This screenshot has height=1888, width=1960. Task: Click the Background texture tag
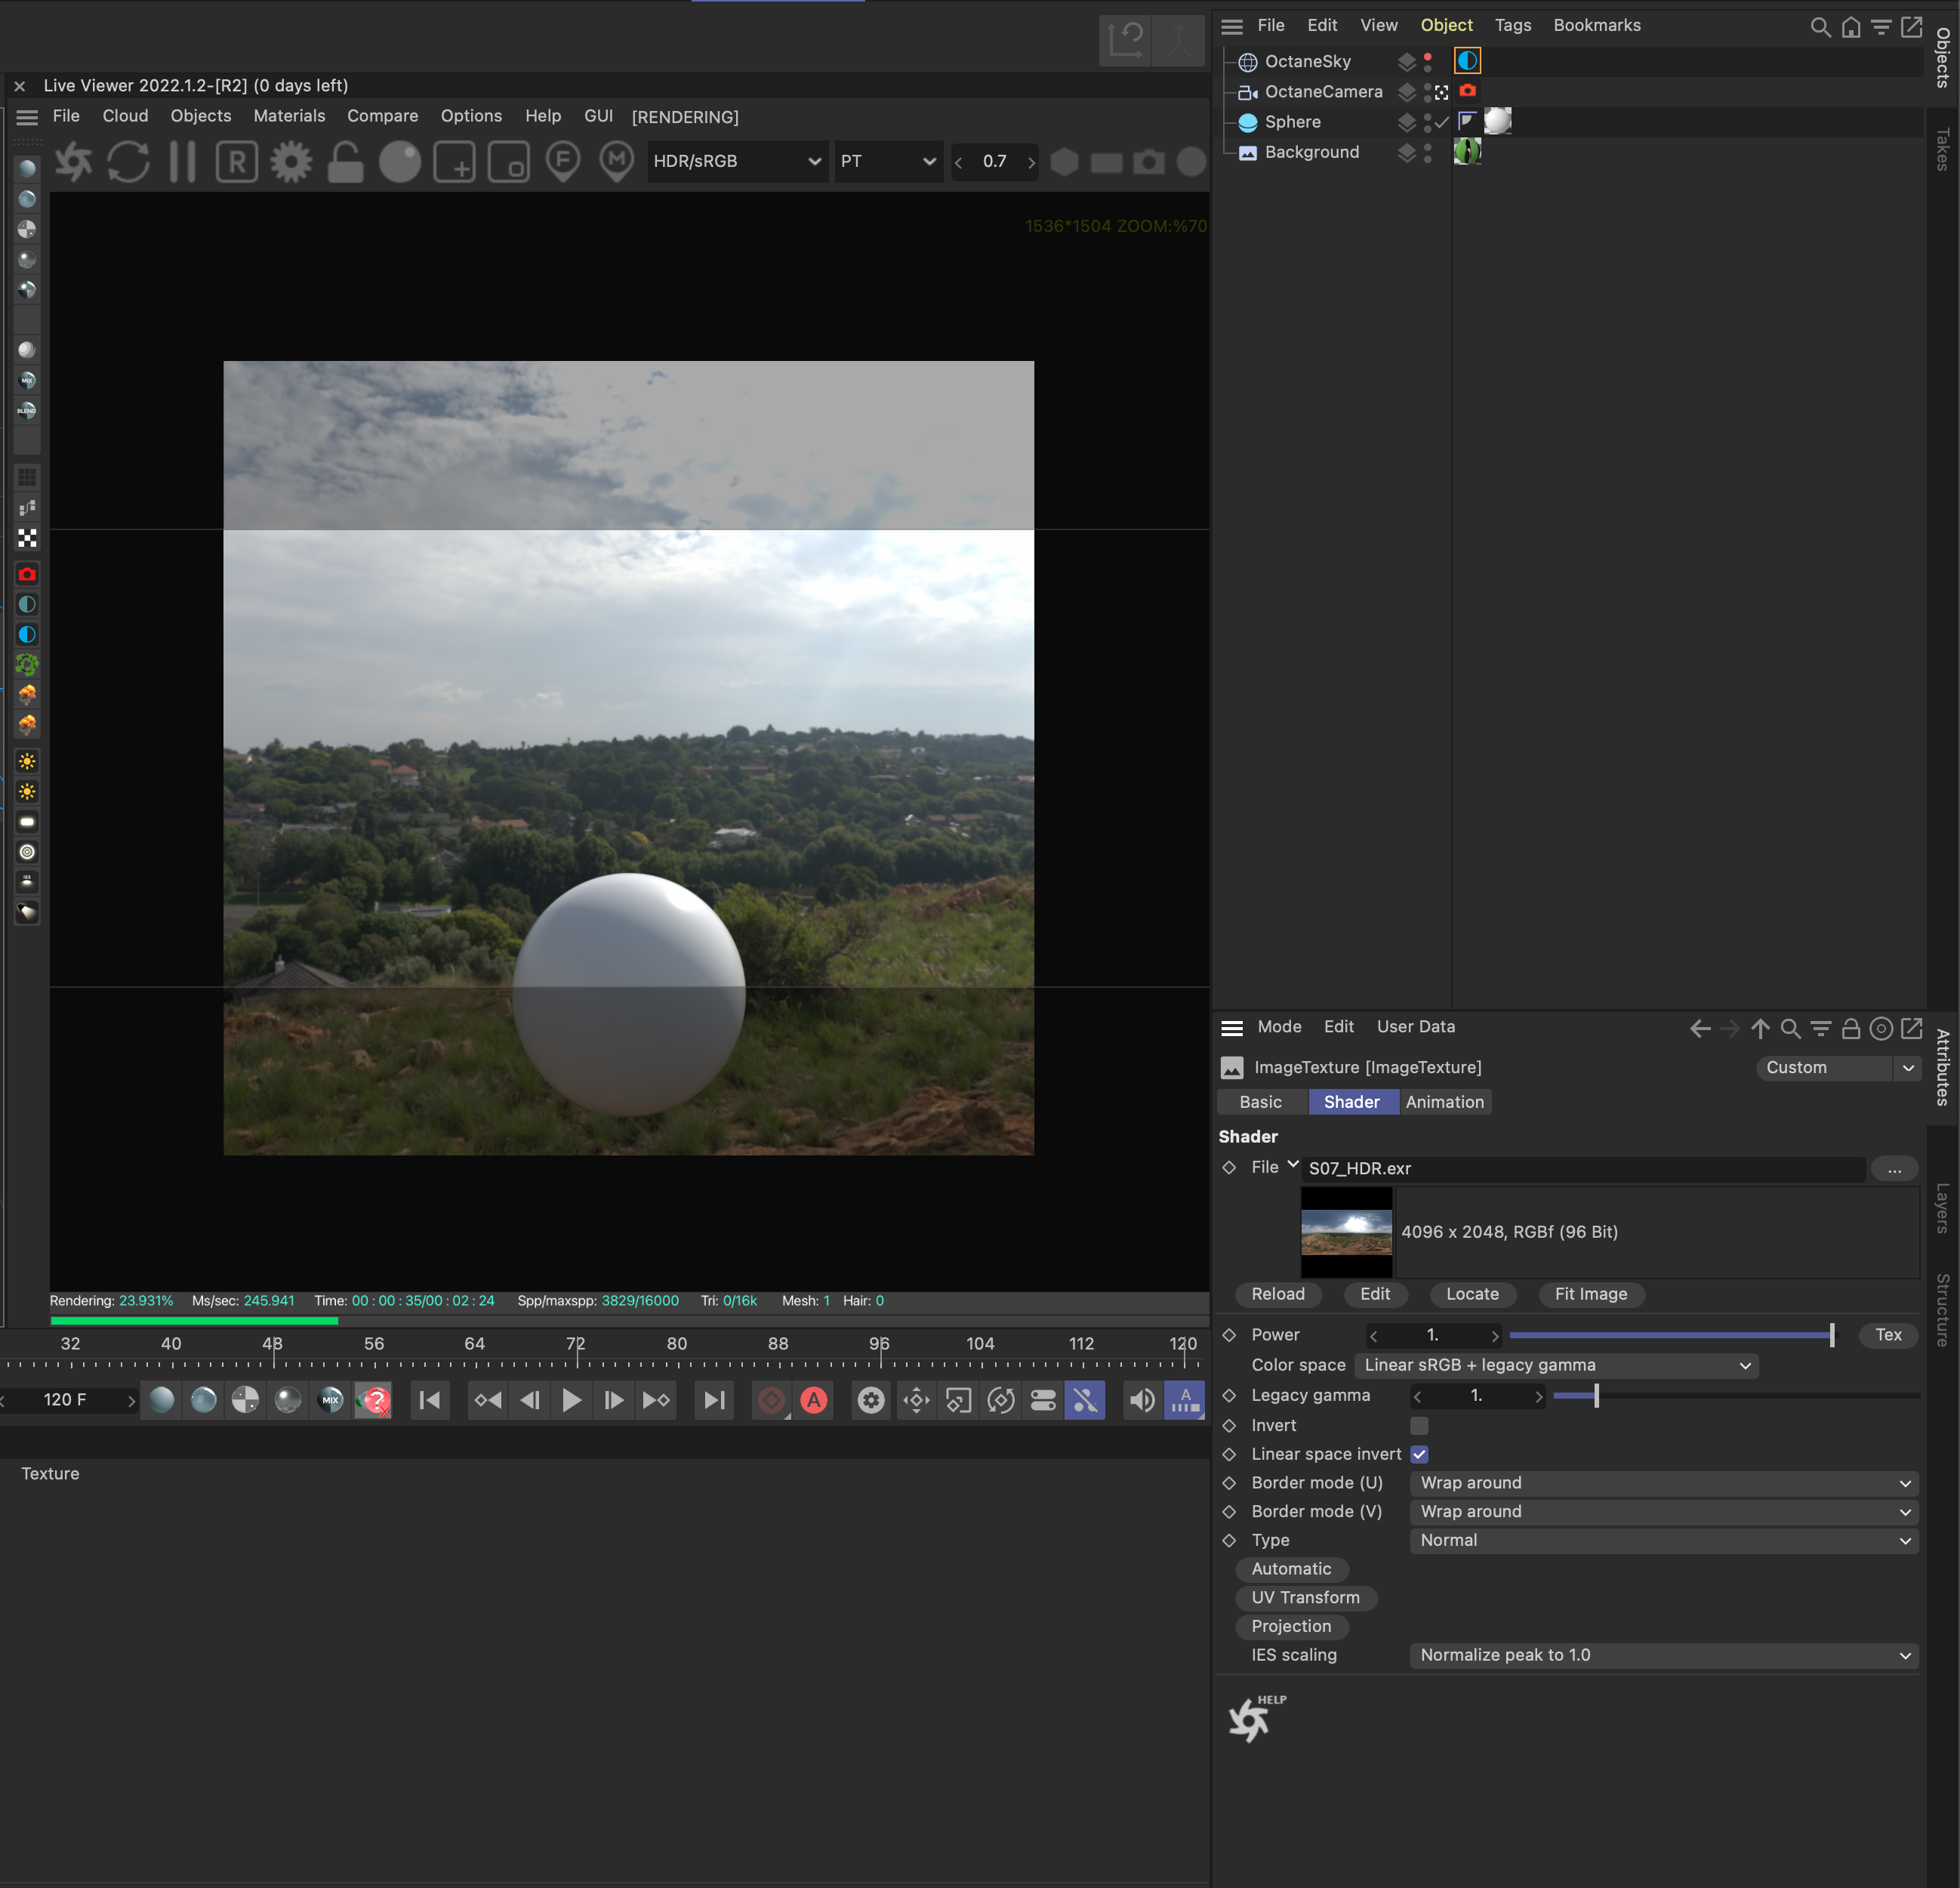pos(1467,151)
